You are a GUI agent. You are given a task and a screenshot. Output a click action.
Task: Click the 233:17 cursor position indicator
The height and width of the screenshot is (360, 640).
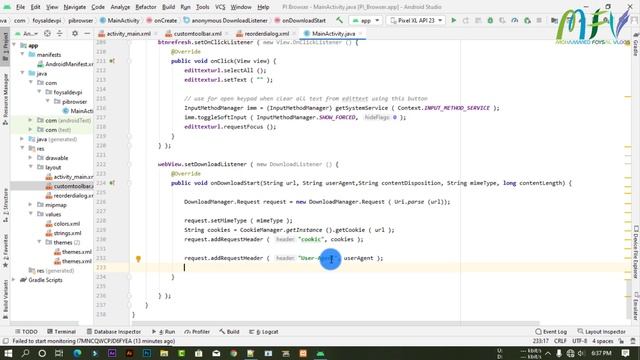pos(540,341)
